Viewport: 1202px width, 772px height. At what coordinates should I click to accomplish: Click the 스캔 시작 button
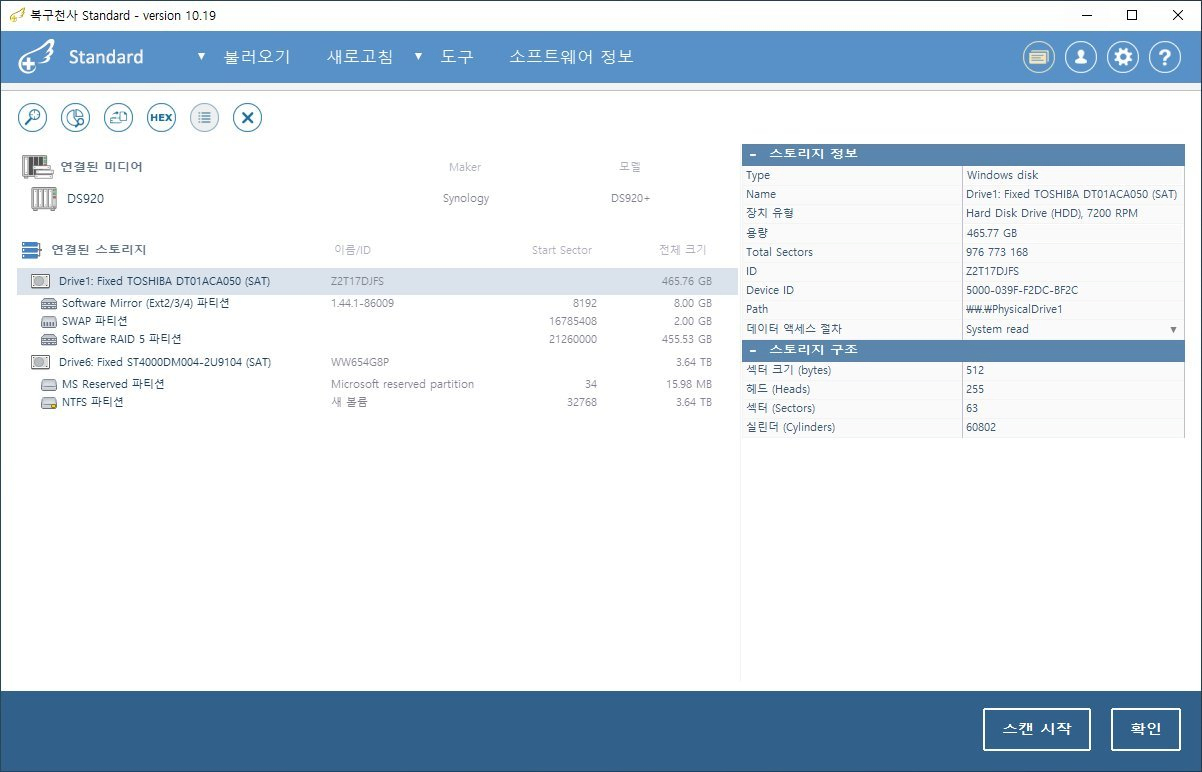pos(1037,729)
